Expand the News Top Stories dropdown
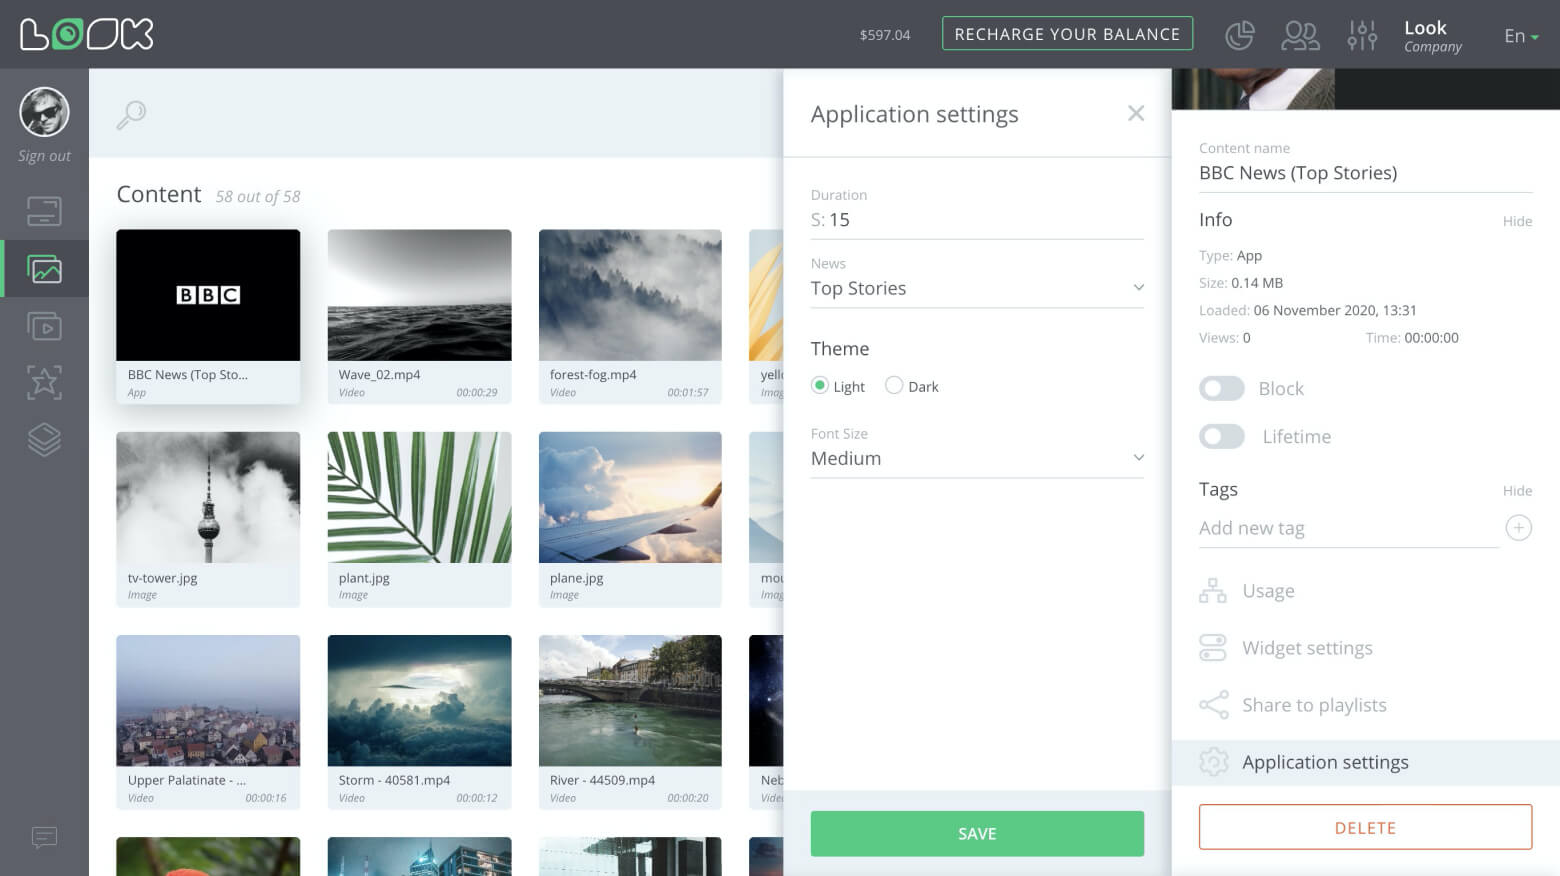Screen dimensions: 1560x876 pos(976,288)
